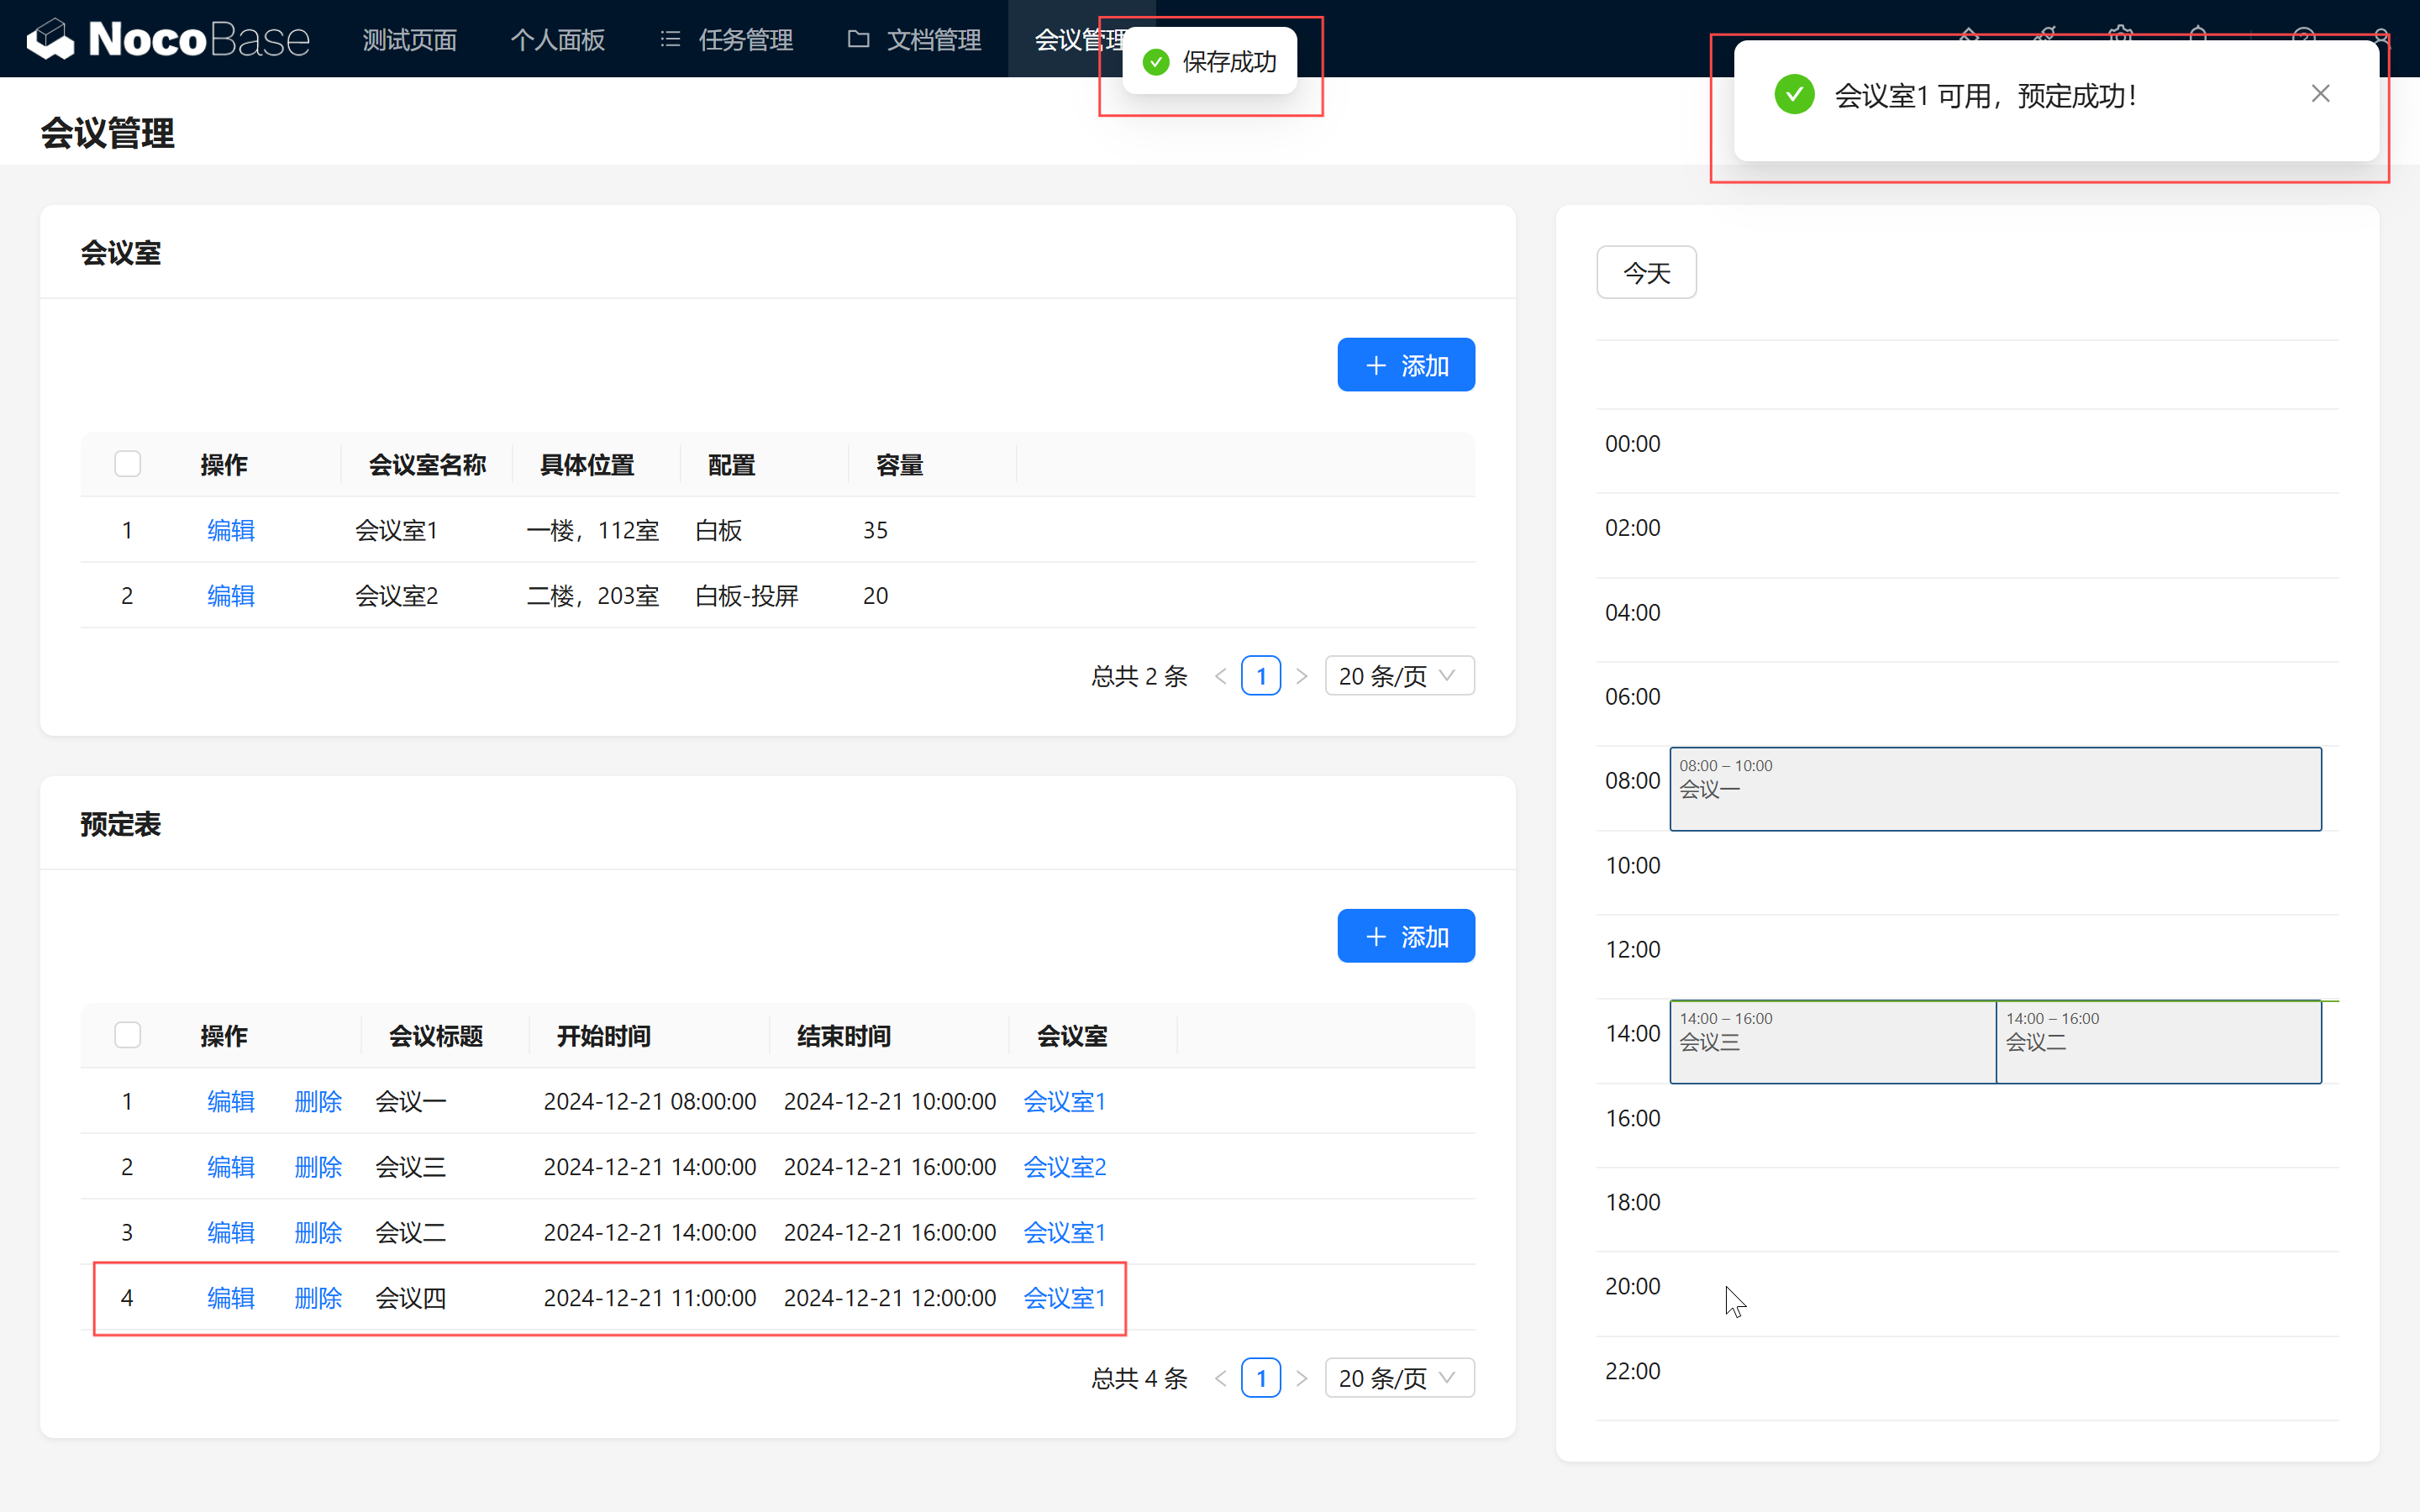Image resolution: width=2420 pixels, height=1512 pixels.
Task: Select all rows in 会议室 table
Action: tap(127, 464)
